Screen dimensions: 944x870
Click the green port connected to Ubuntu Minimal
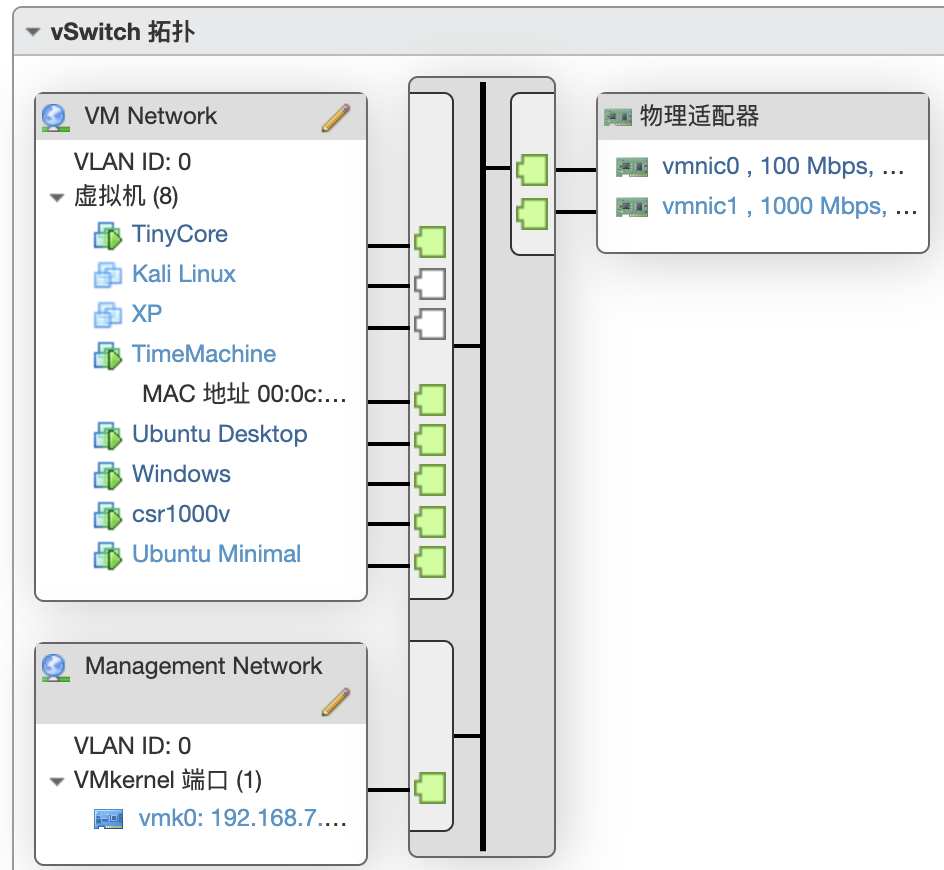[x=429, y=563]
